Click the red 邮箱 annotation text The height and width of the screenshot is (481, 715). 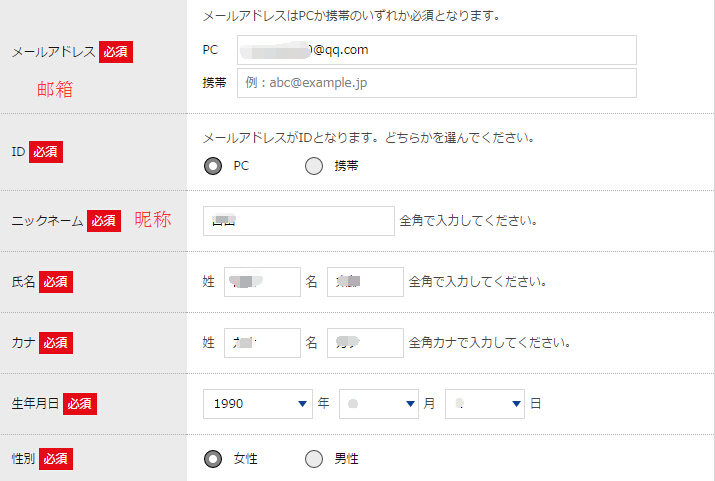tap(55, 89)
